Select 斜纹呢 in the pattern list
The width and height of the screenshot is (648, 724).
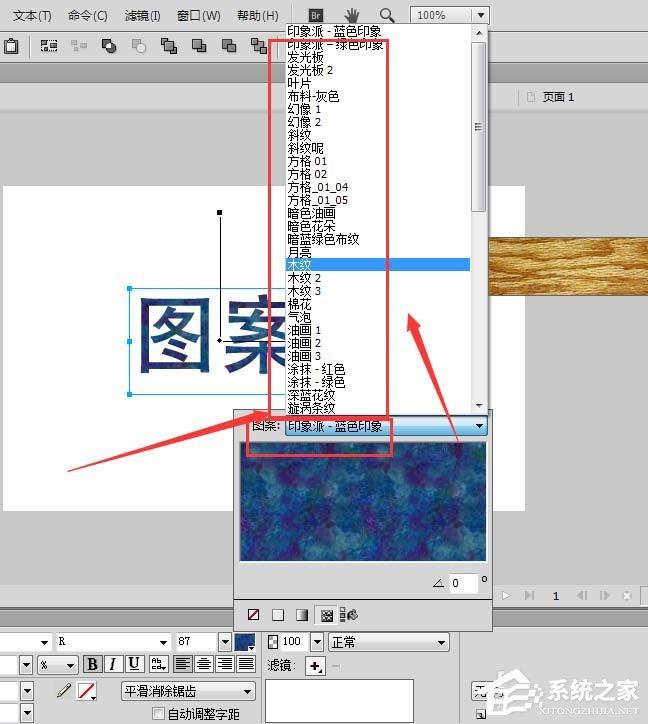(378, 148)
